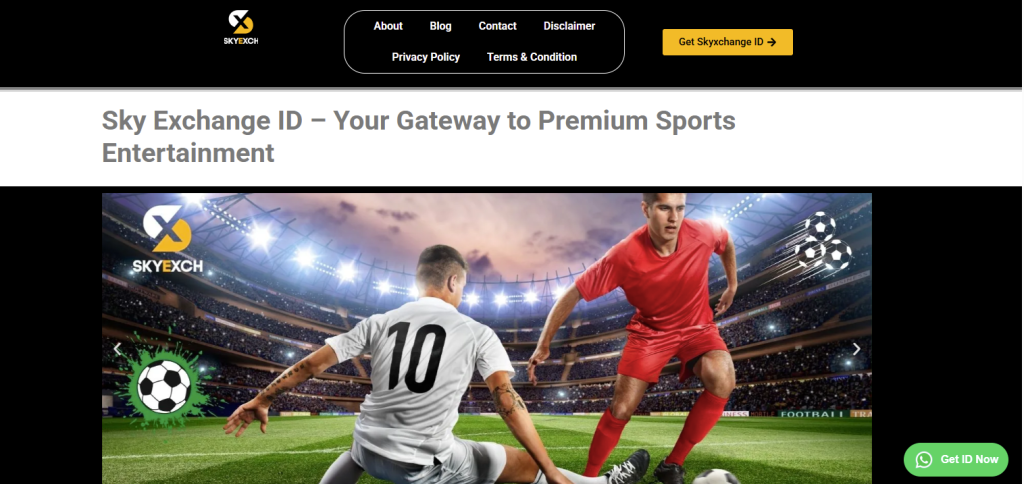Viewport: 1024px width, 484px height.
Task: Advance the carousel with the right arrow
Action: (x=856, y=349)
